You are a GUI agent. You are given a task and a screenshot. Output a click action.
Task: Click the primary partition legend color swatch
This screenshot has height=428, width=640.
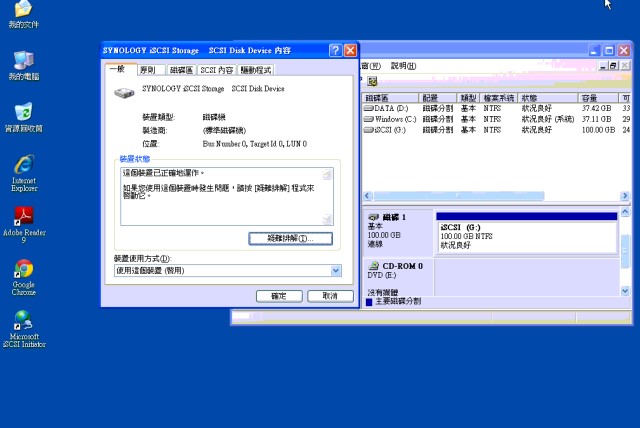point(369,302)
